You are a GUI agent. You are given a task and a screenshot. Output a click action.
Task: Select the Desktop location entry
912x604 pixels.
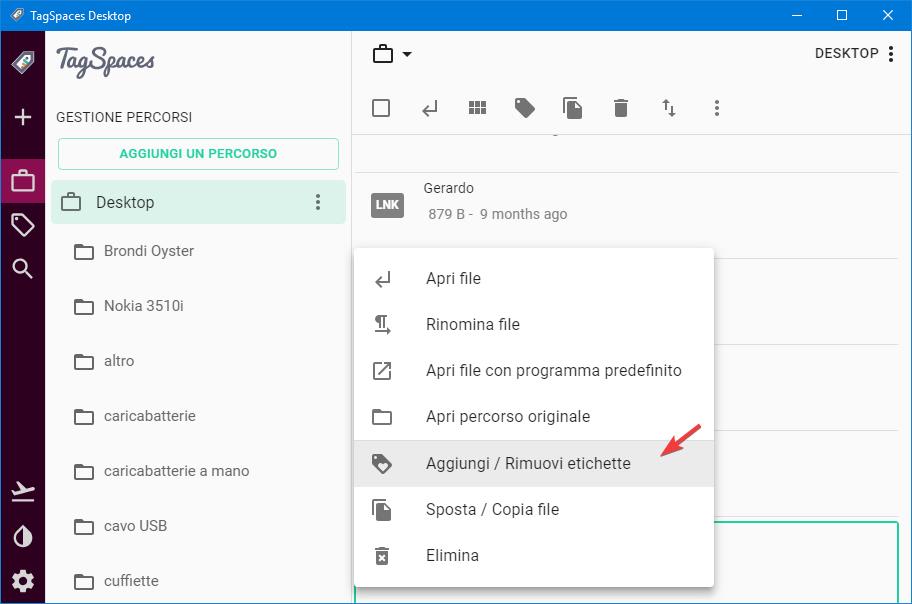pos(198,202)
